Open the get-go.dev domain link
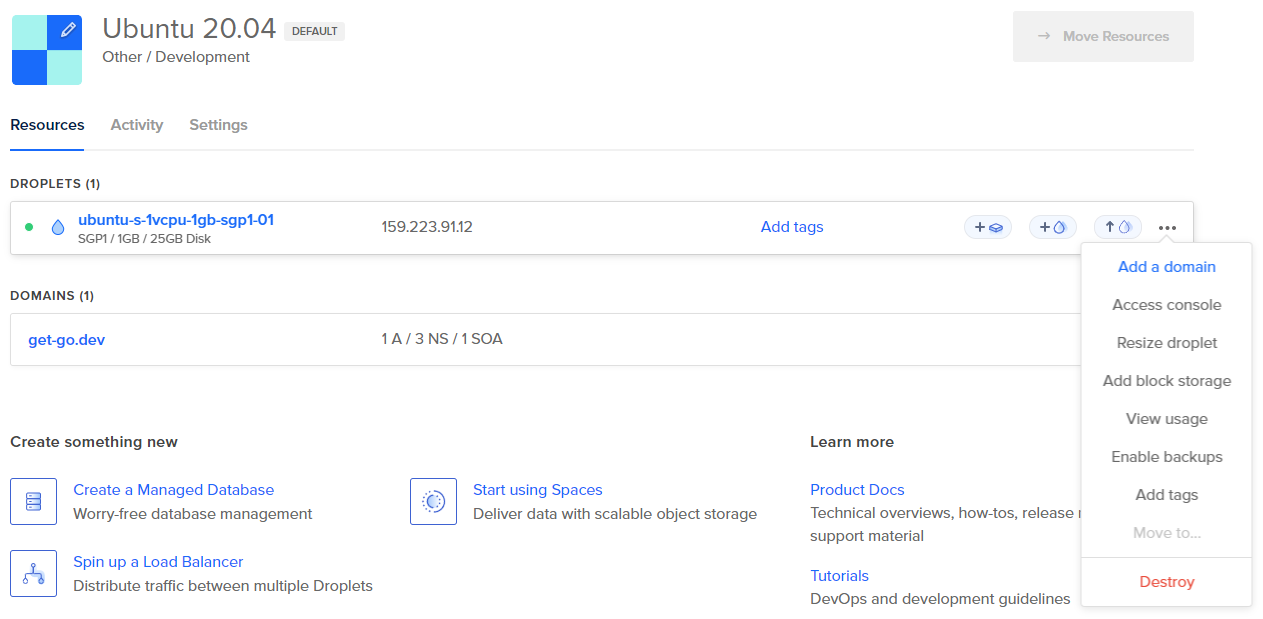 click(66, 340)
